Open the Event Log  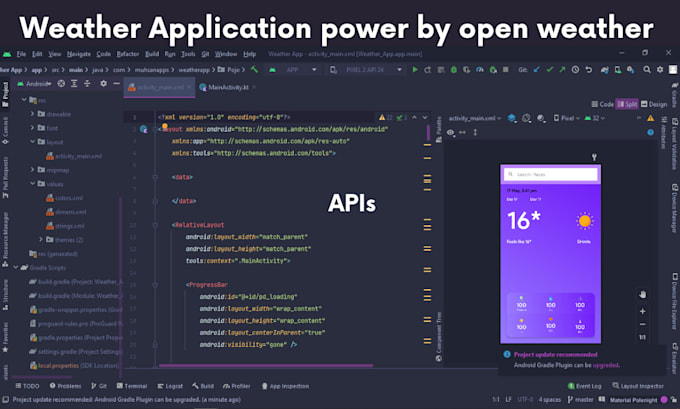pos(585,386)
